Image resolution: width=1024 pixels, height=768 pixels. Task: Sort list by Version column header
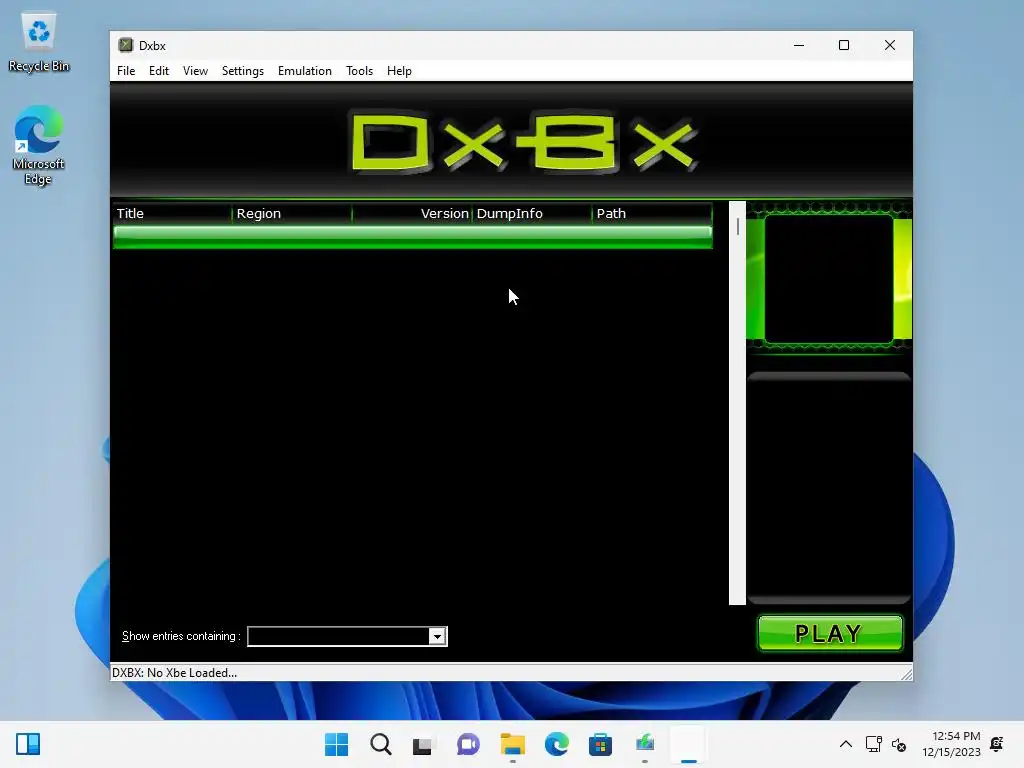pyautogui.click(x=412, y=214)
